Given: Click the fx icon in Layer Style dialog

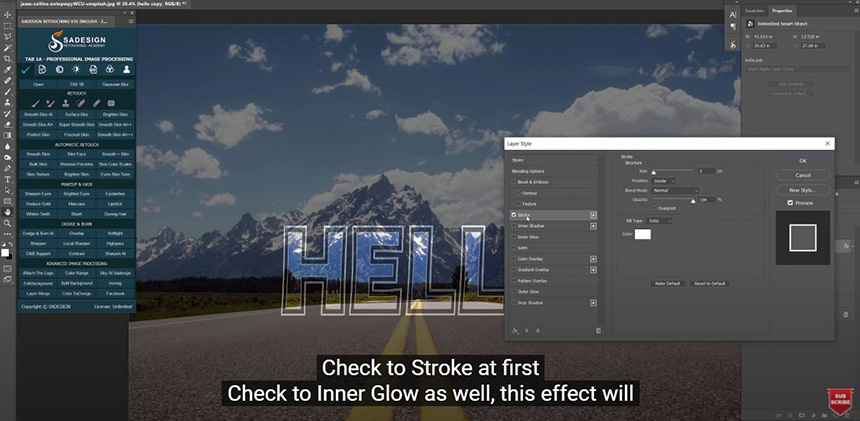Looking at the screenshot, I should [x=515, y=331].
